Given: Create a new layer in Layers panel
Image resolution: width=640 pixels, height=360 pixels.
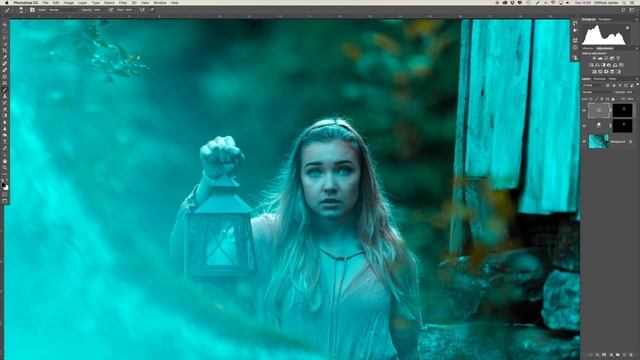Looking at the screenshot, I should (624, 355).
